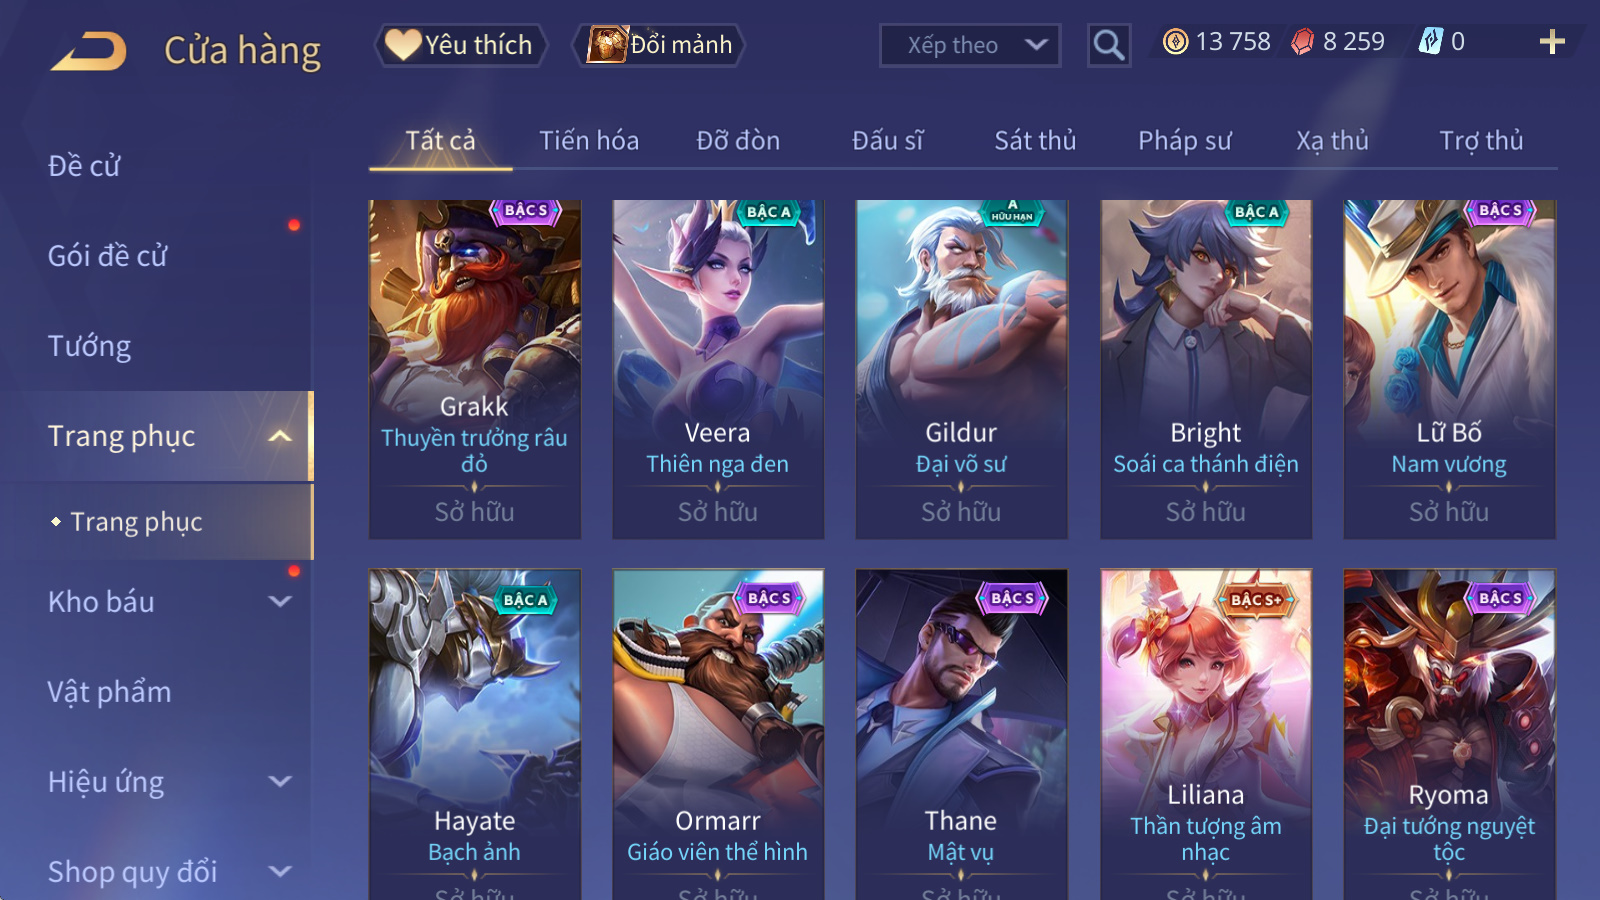
Task: Select the Tiến hóa filter tab
Action: [x=589, y=141]
